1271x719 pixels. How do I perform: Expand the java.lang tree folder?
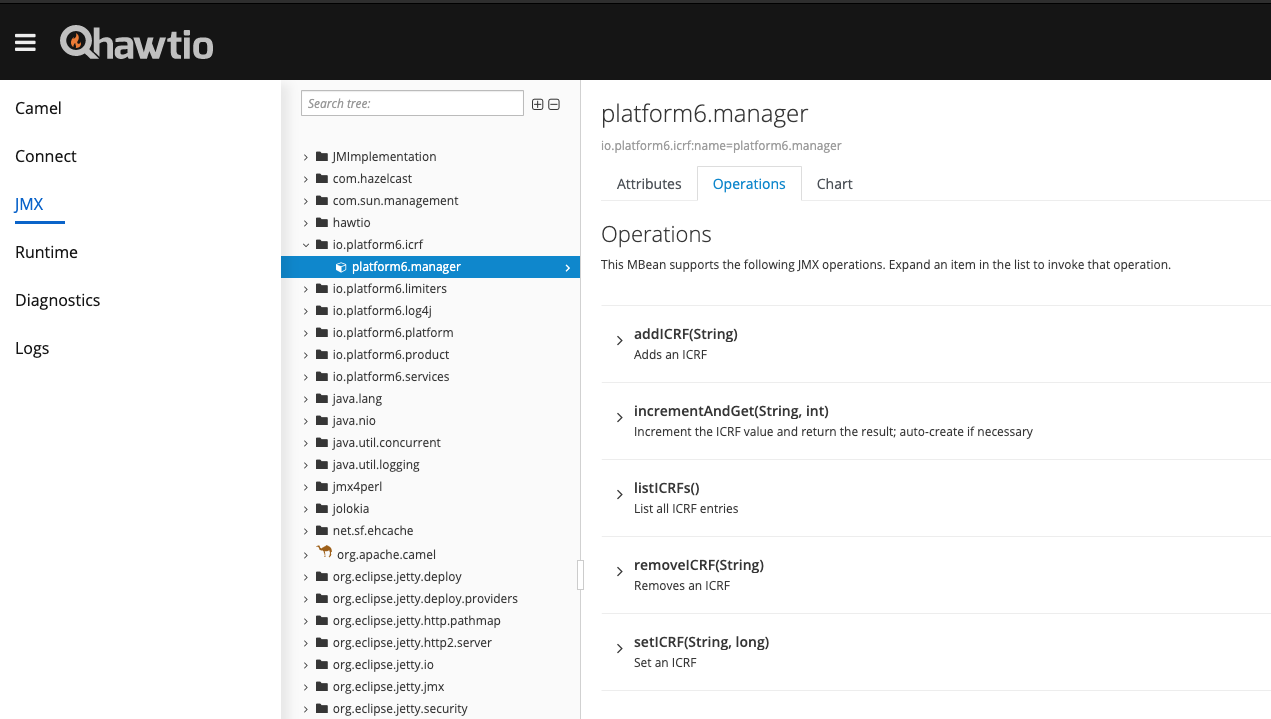click(x=306, y=399)
